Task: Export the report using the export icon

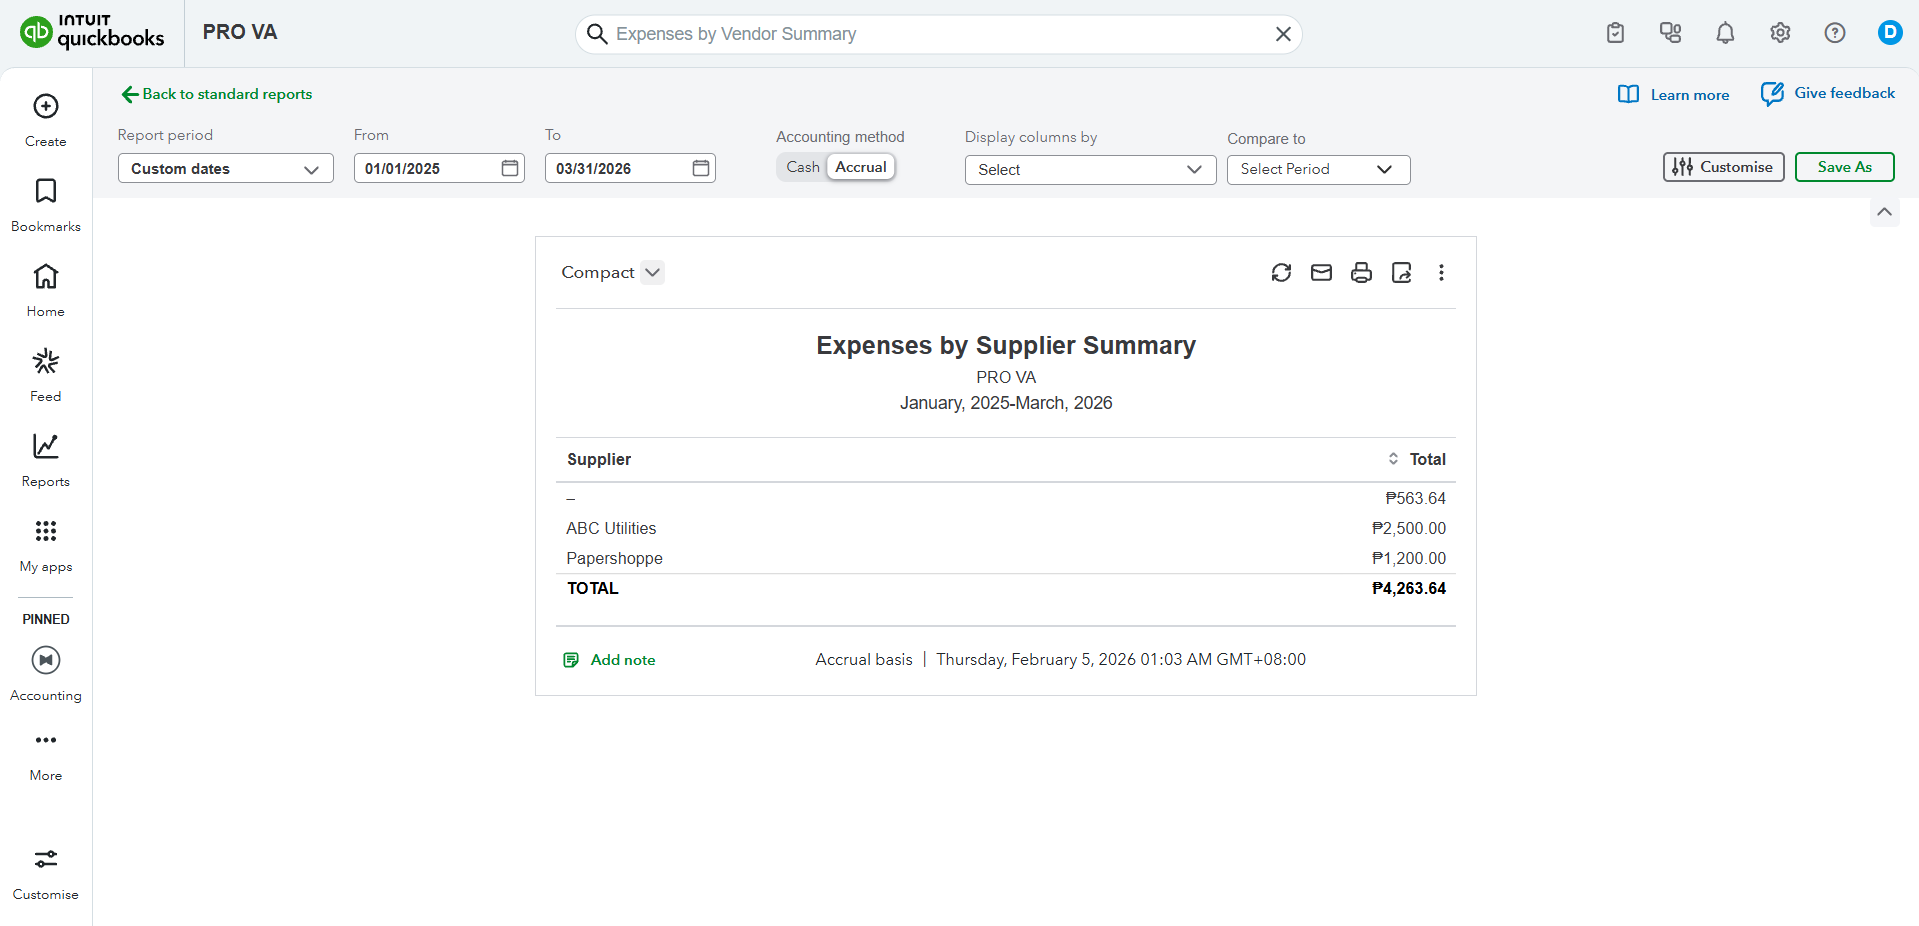Action: pos(1401,273)
